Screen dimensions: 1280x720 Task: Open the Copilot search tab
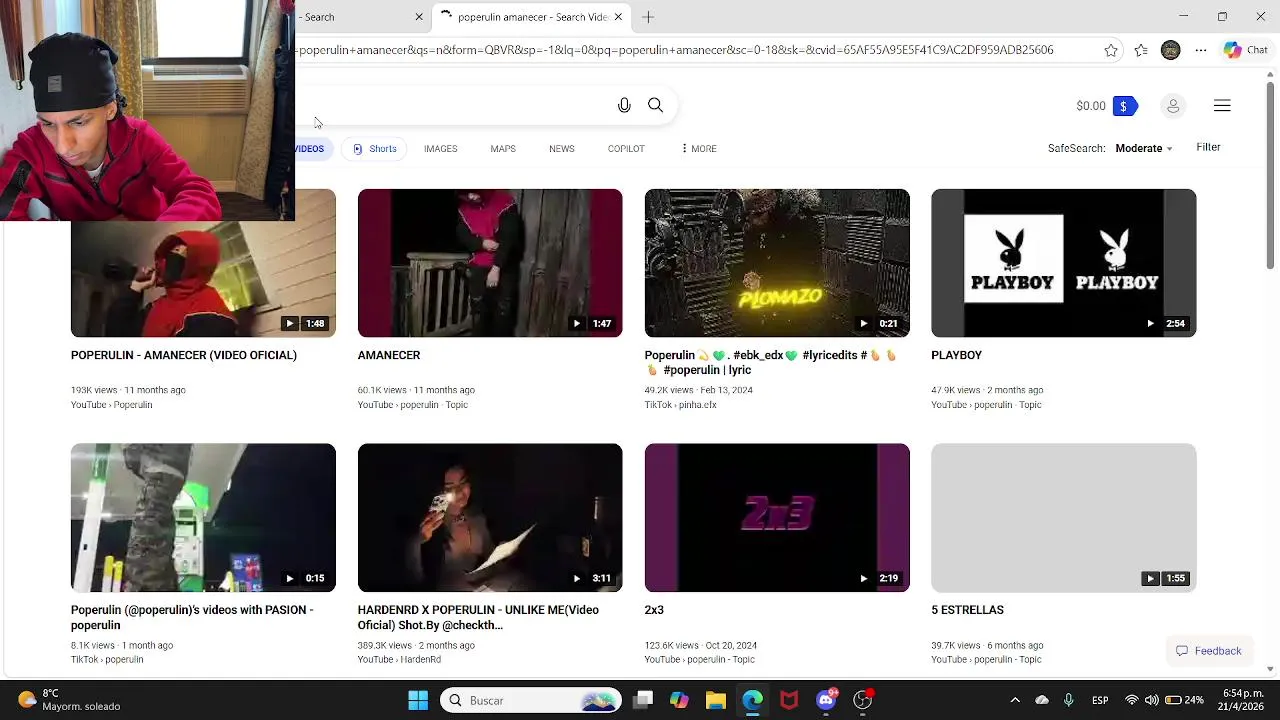click(x=626, y=149)
